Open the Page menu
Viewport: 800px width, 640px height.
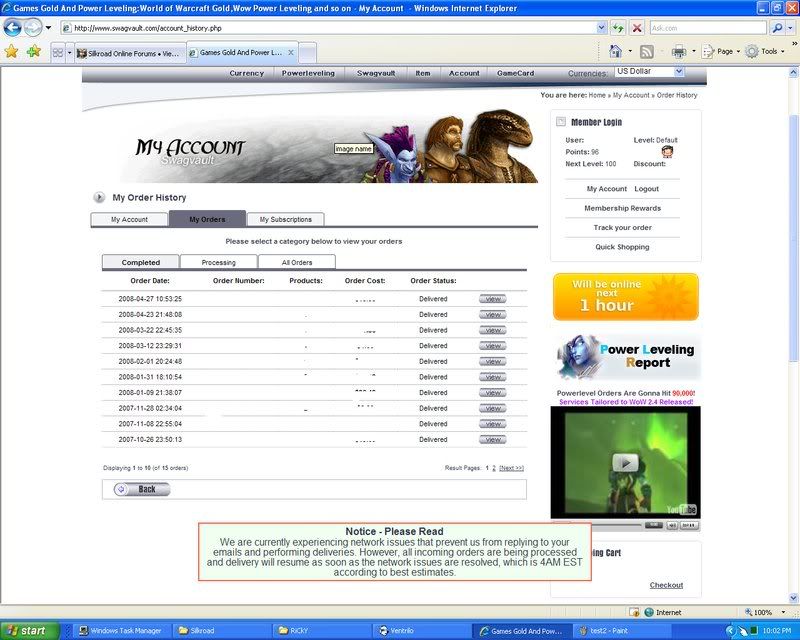coord(721,51)
